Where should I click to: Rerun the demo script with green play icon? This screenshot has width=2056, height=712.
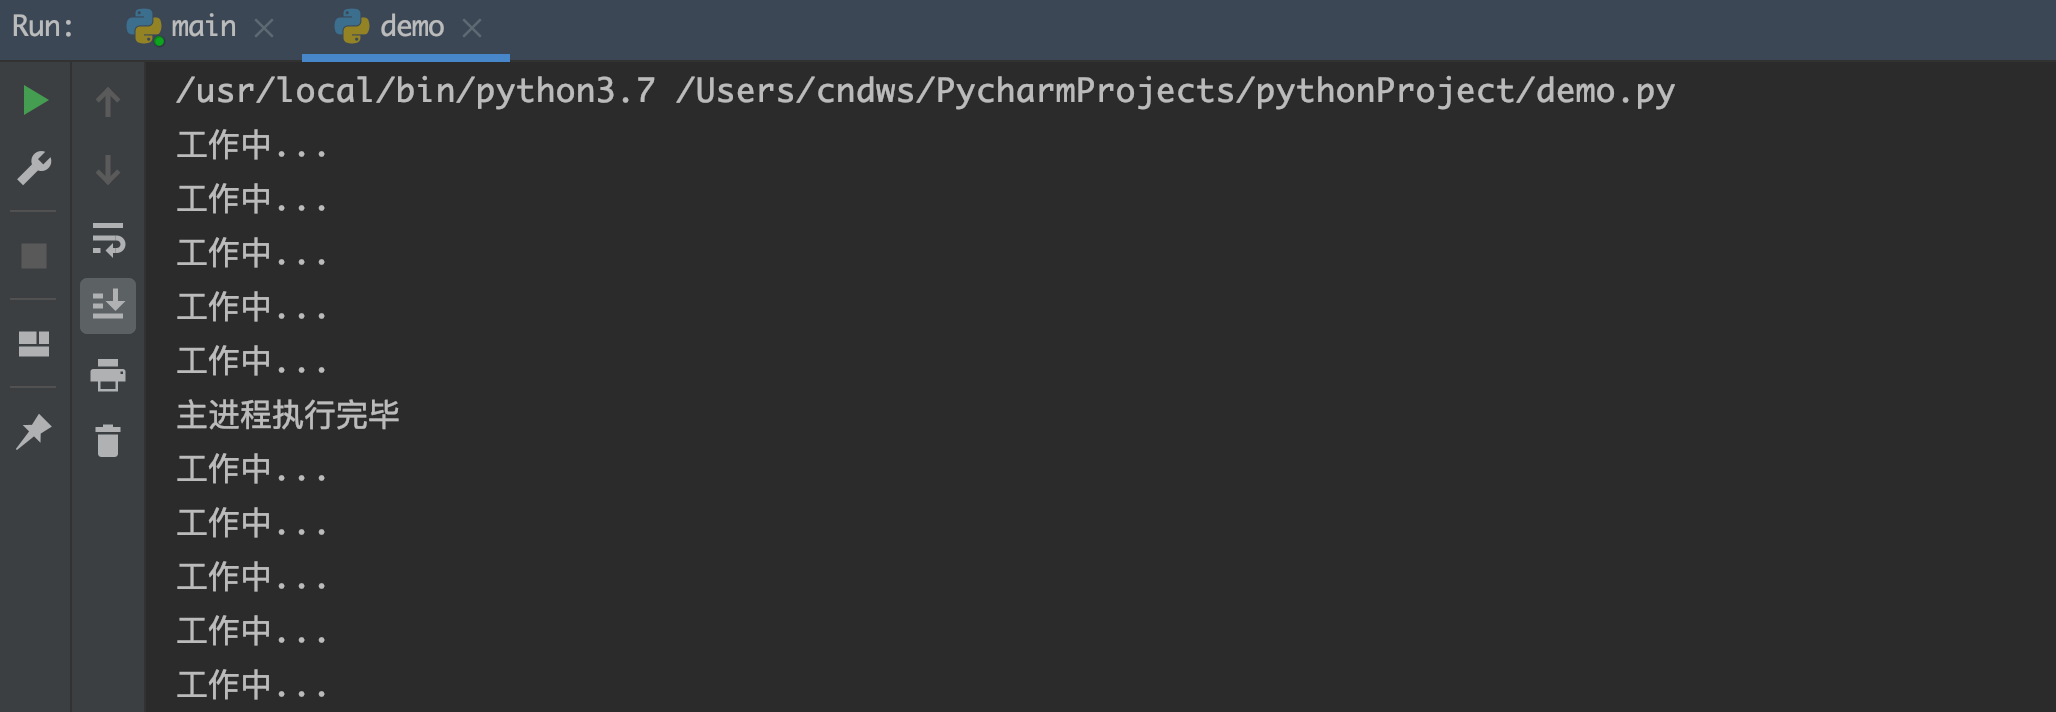pyautogui.click(x=35, y=100)
